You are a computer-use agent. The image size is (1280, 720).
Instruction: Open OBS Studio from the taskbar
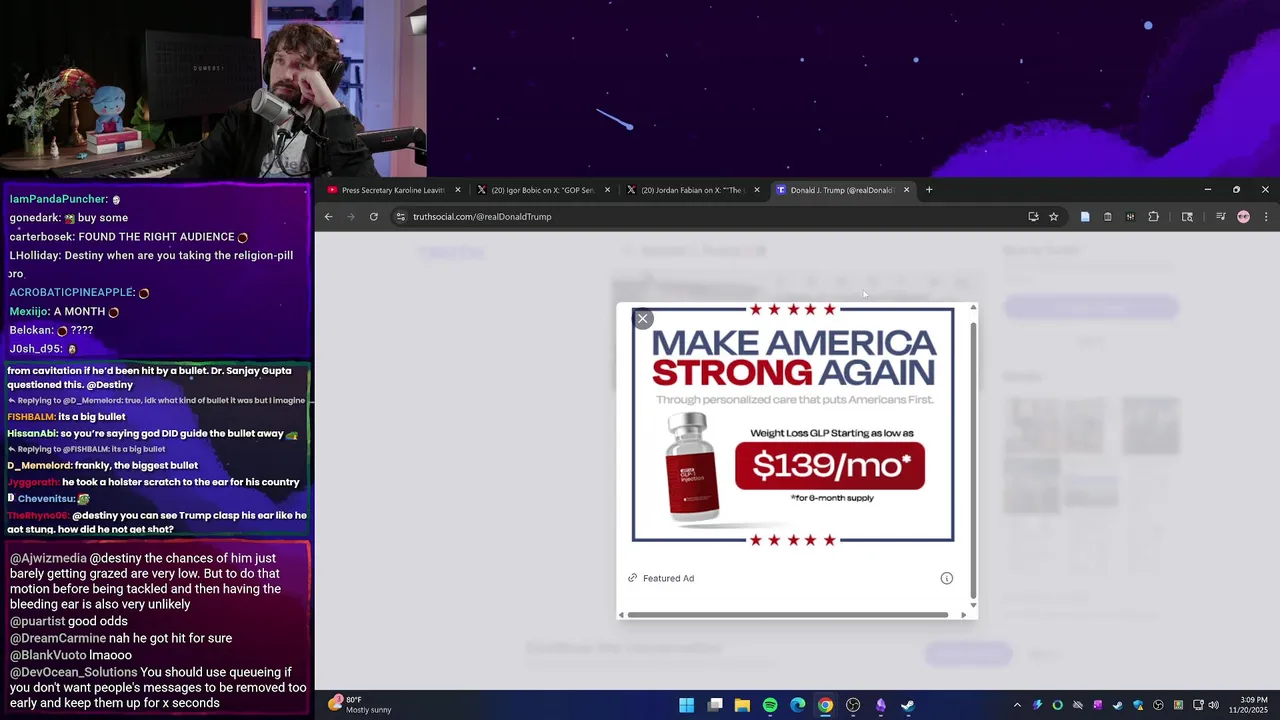[x=853, y=705]
